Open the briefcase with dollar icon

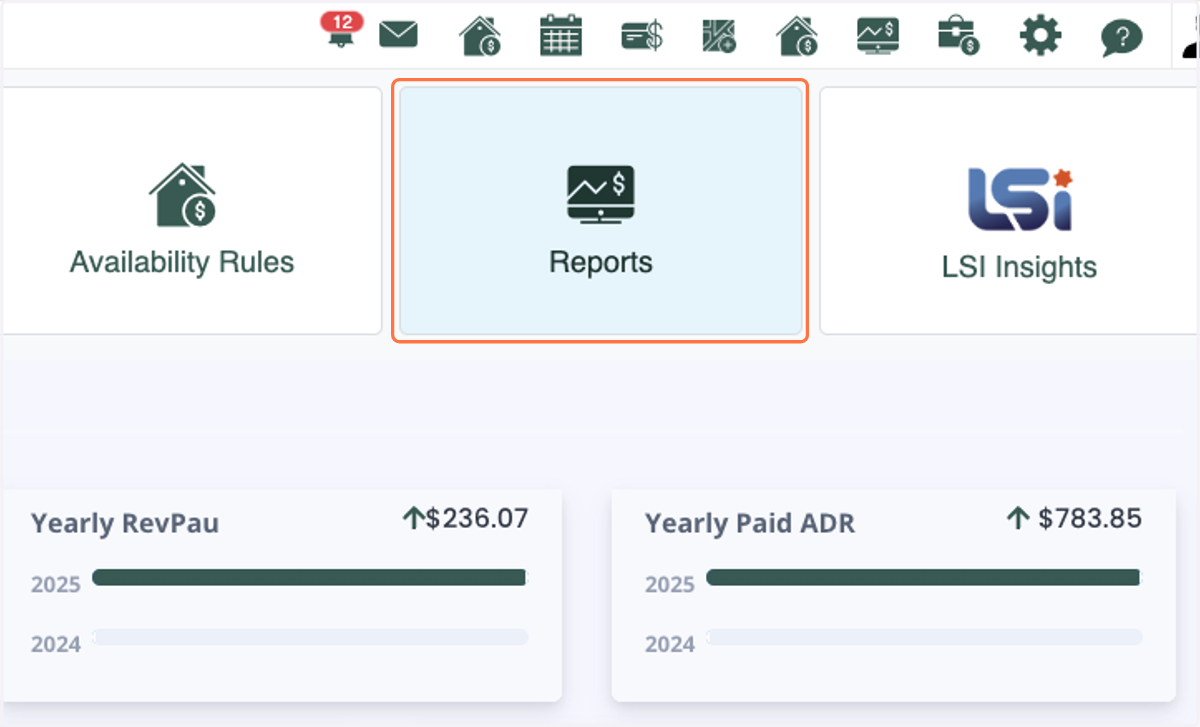(x=958, y=36)
